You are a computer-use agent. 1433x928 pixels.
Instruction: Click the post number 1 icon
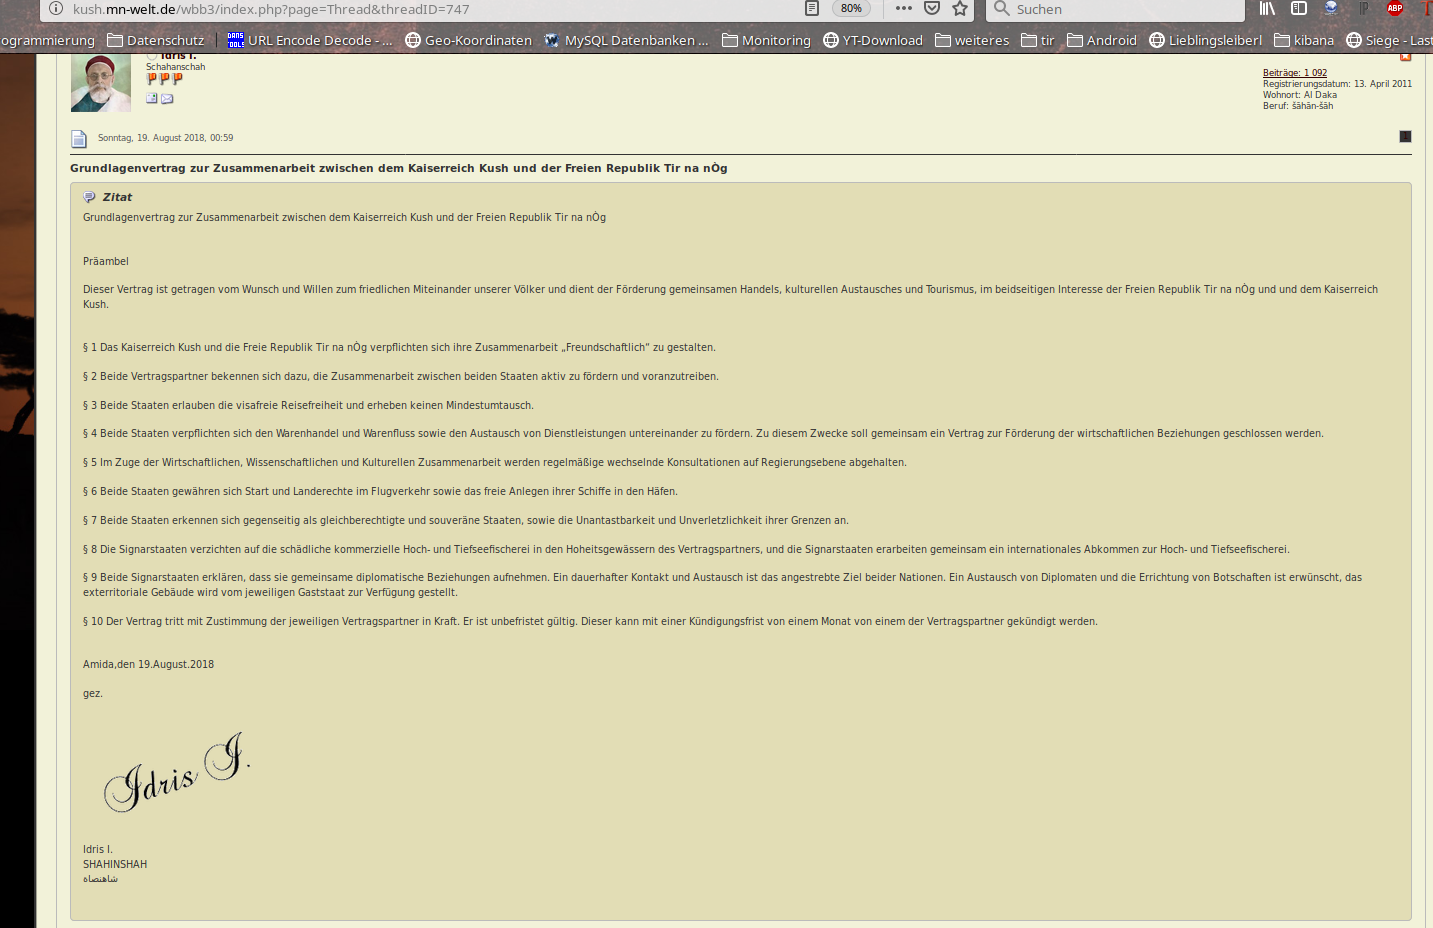1405,137
